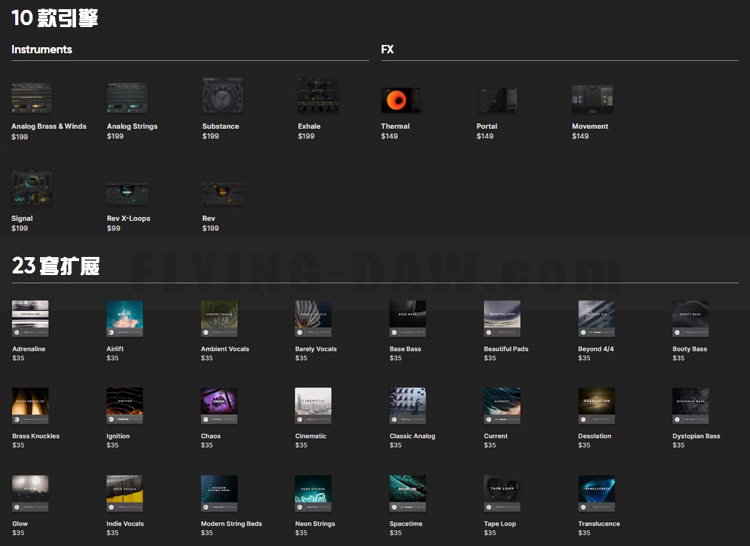This screenshot has height=546, width=750.
Task: Select the Rev X-Loops instrument image
Action: coord(127,194)
